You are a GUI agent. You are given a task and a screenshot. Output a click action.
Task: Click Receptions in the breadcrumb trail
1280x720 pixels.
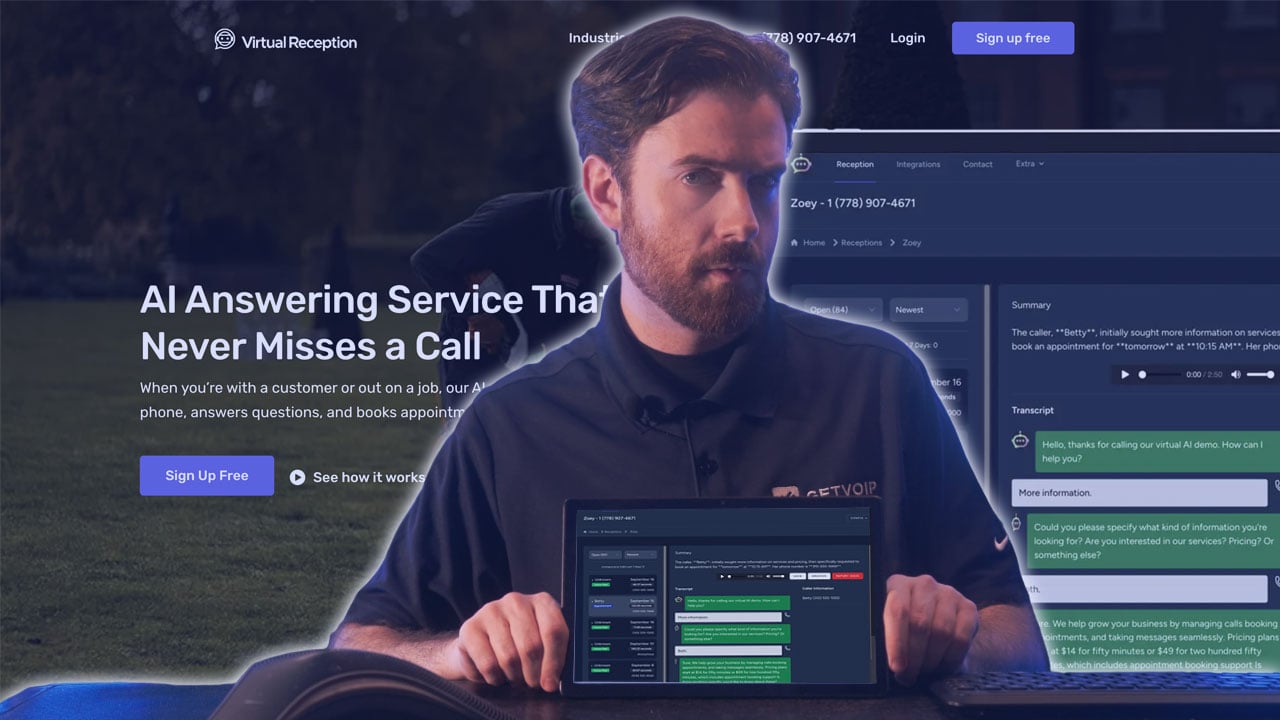pyautogui.click(x=861, y=243)
